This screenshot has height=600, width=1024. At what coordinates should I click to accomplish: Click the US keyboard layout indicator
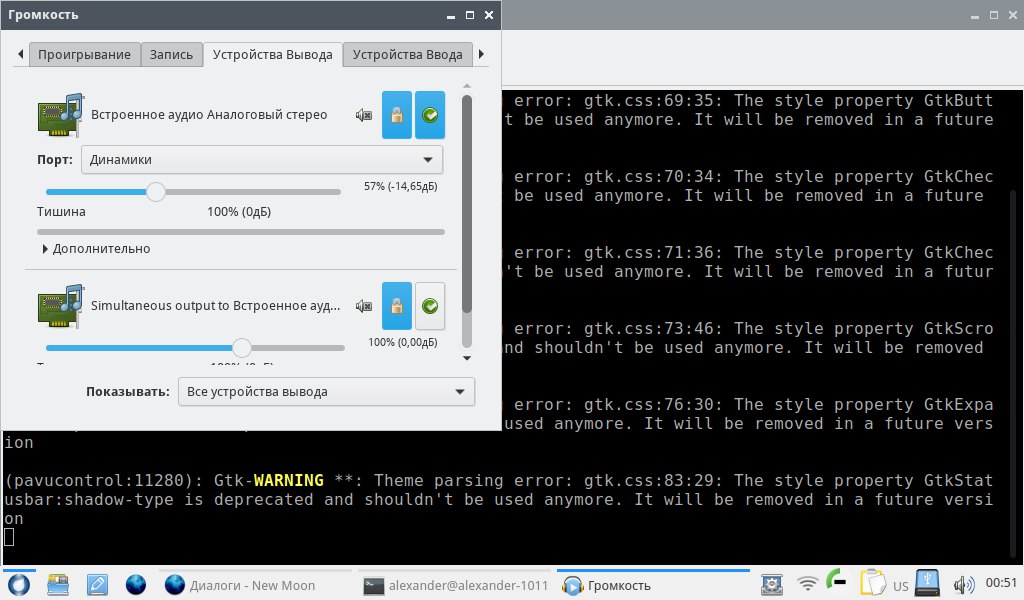pyautogui.click(x=901, y=586)
